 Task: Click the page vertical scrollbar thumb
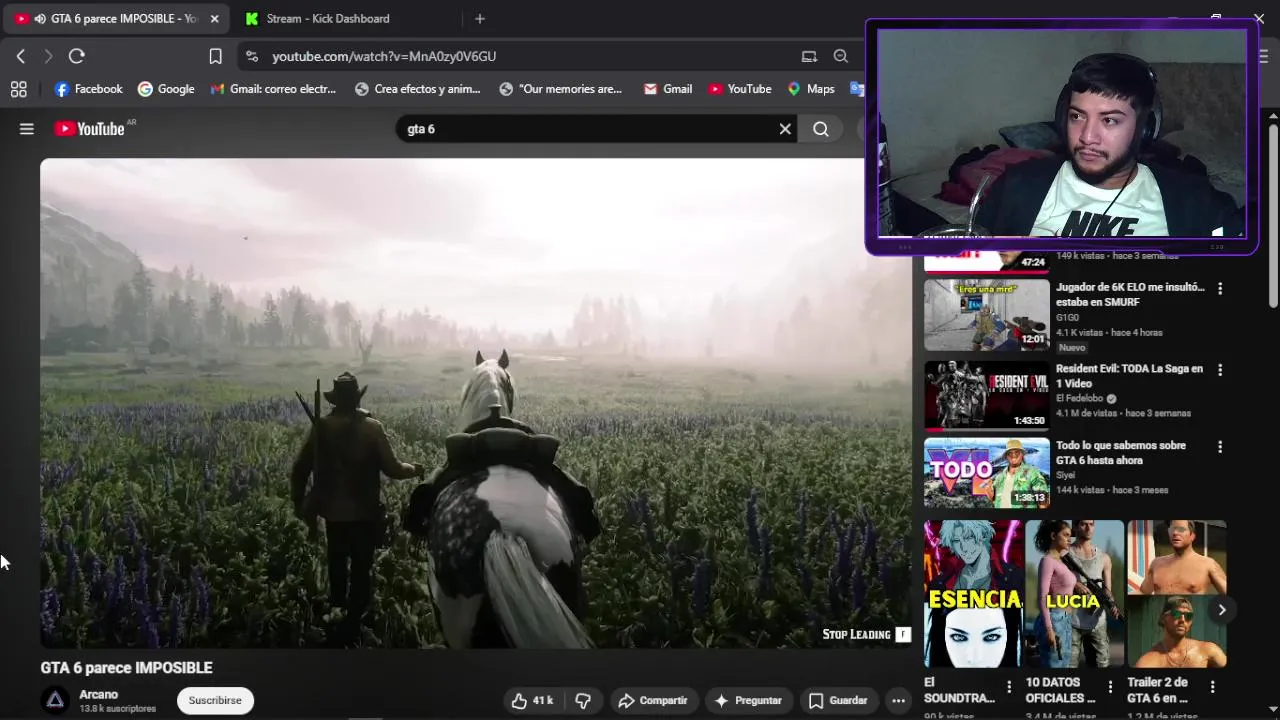point(1273,215)
